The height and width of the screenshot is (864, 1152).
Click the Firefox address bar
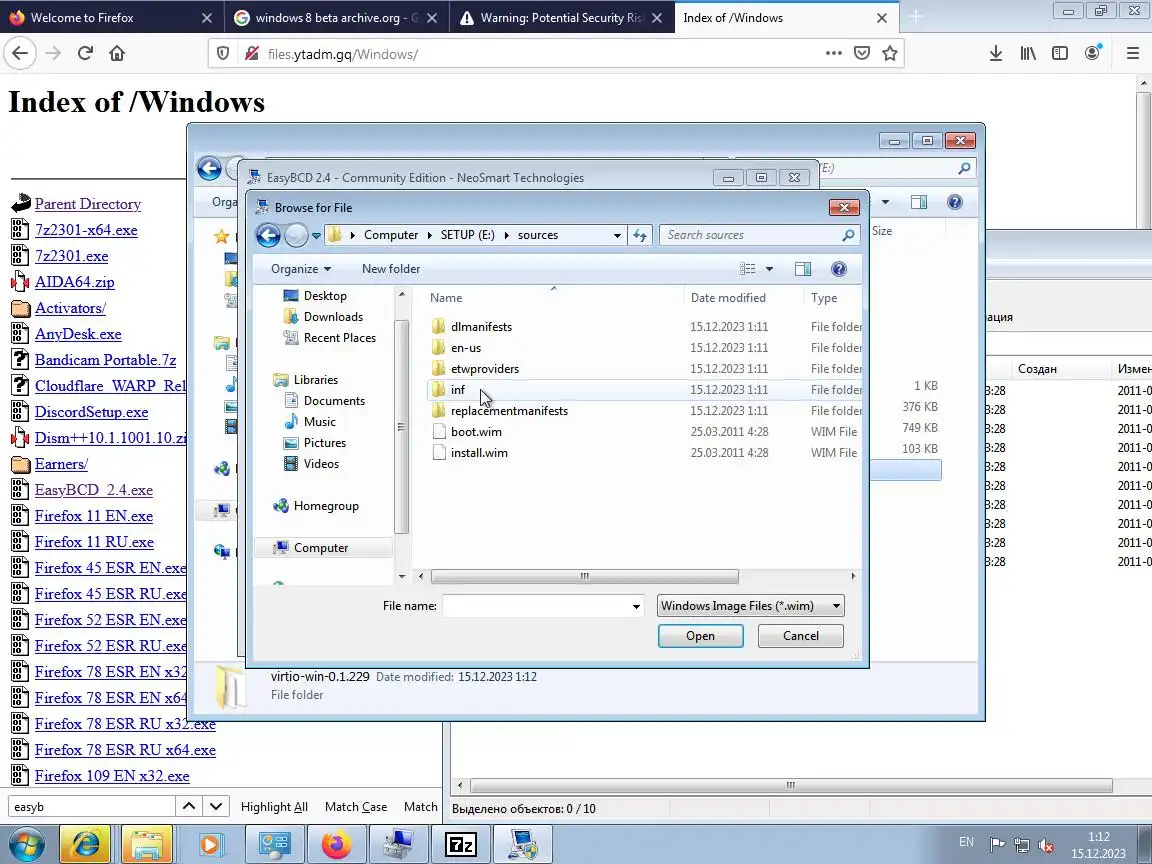540,54
